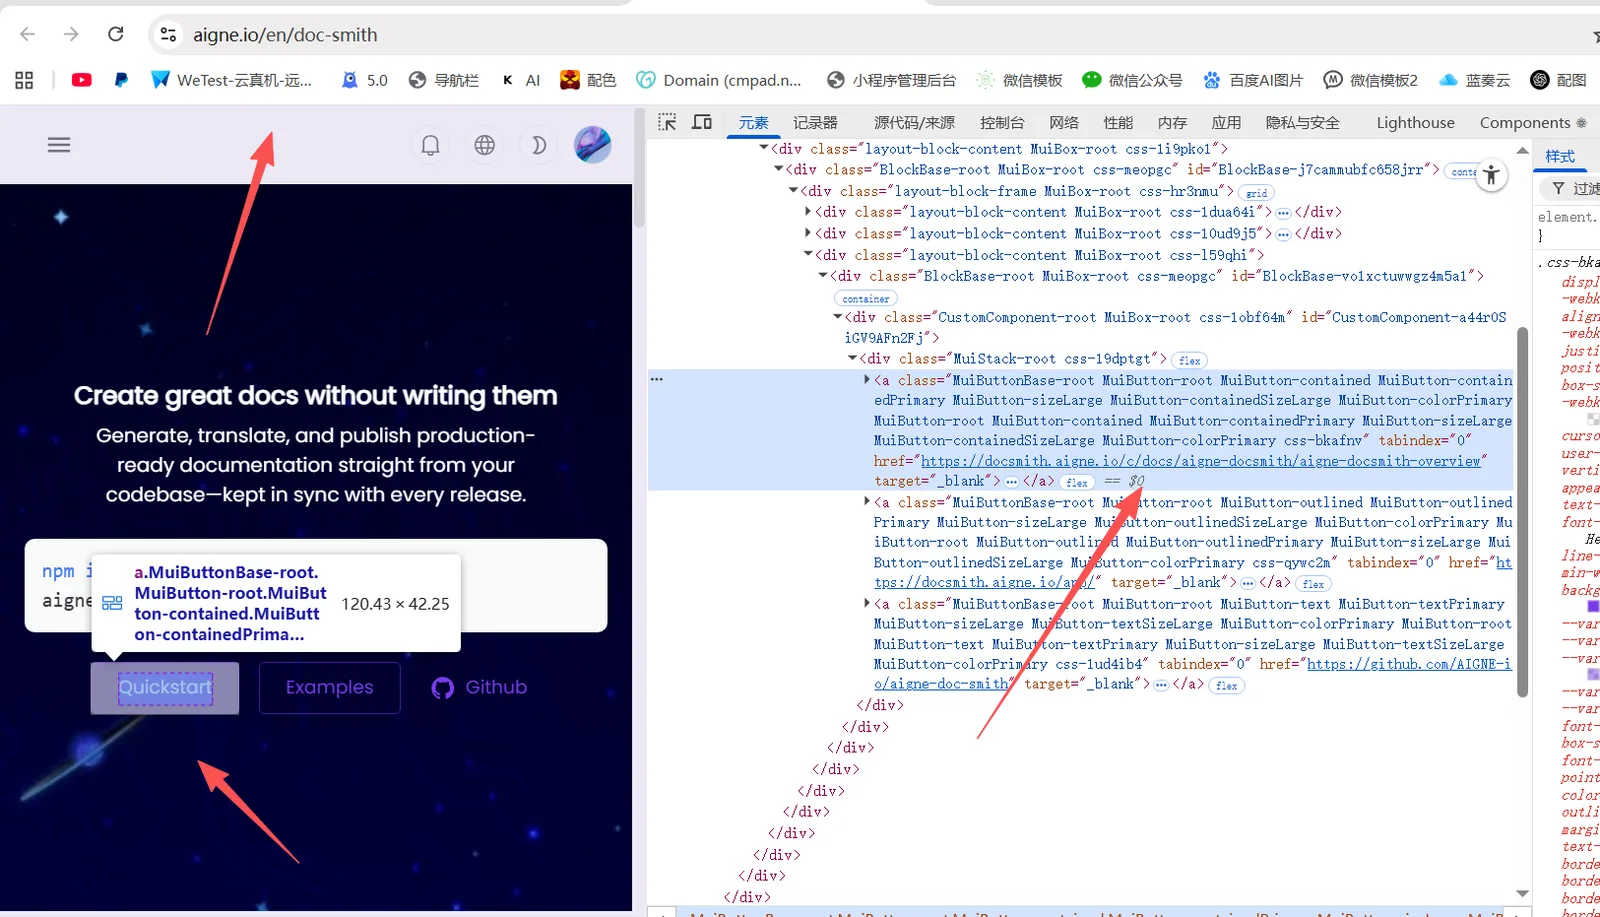Open the language globe icon
This screenshot has width=1600, height=917.
[485, 145]
